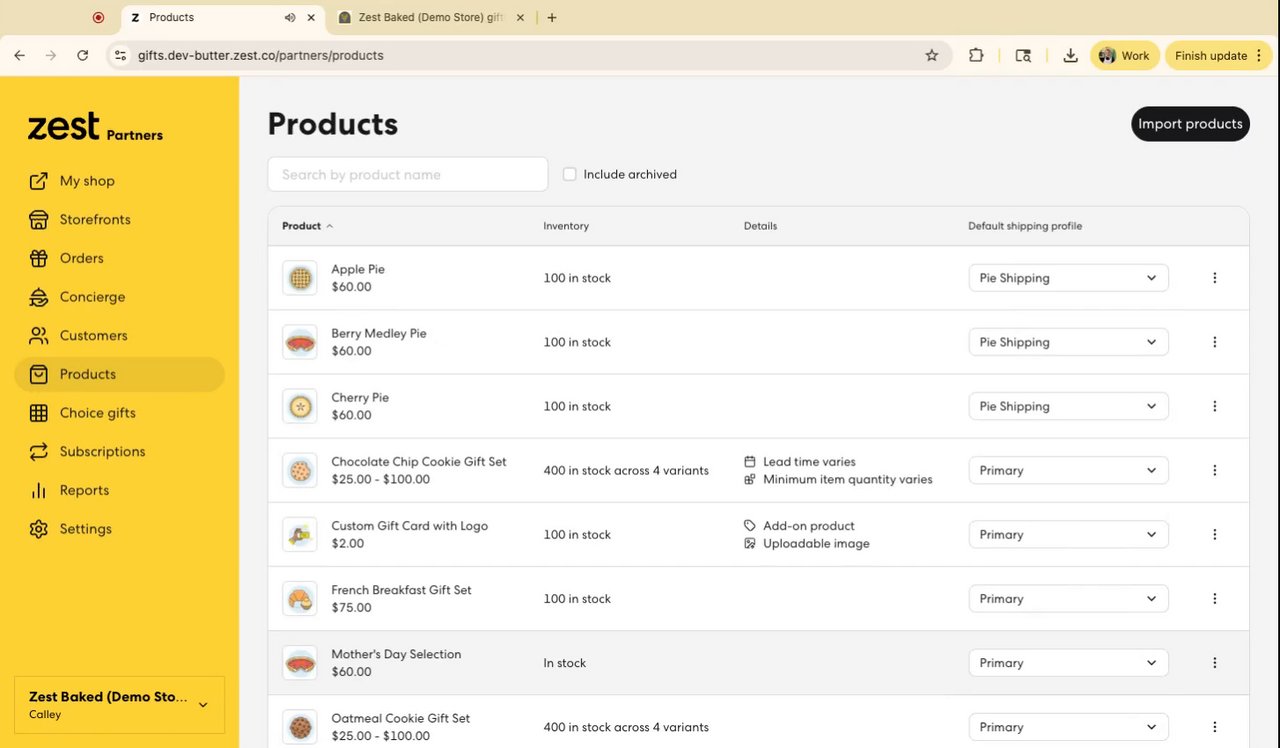Open Storefronts via its shop icon

pyautogui.click(x=39, y=220)
